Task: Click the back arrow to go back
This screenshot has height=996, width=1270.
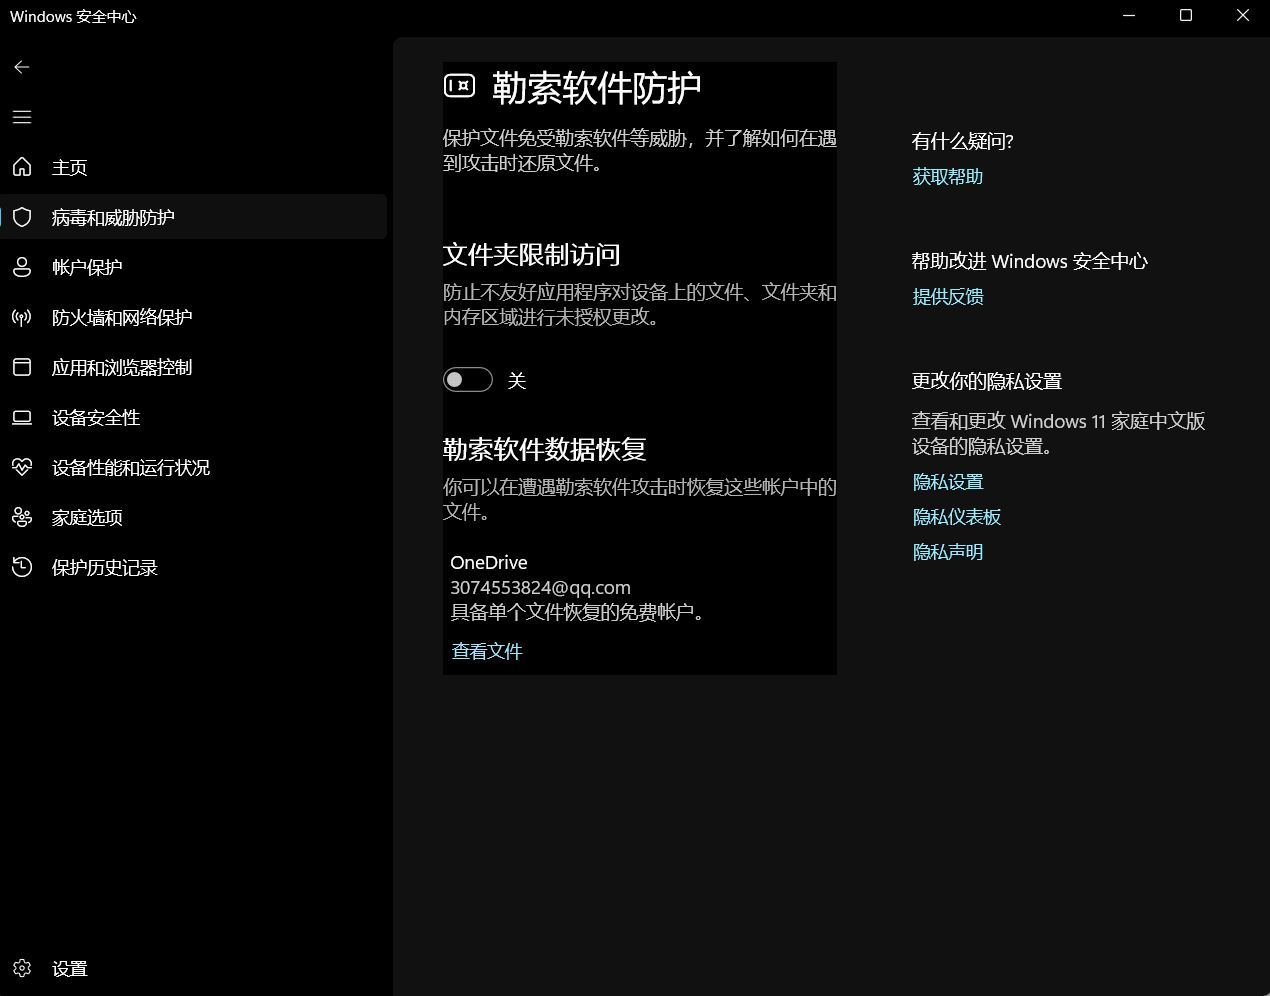Action: 21,67
